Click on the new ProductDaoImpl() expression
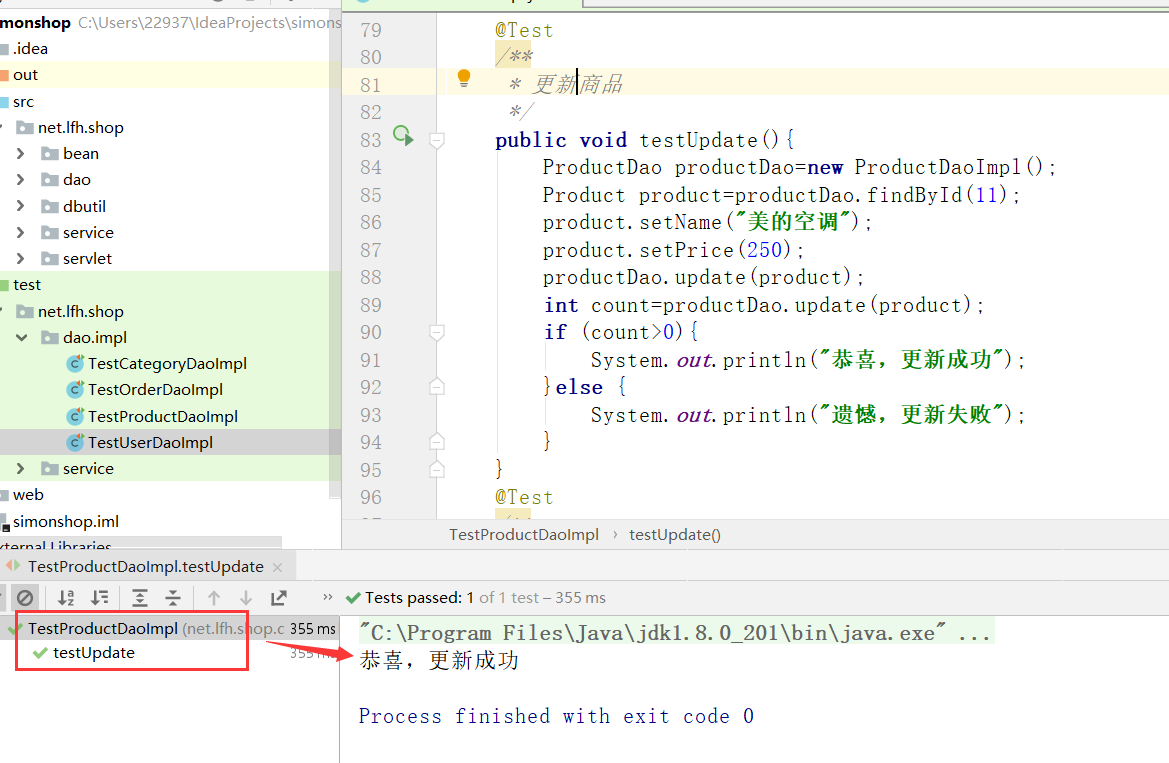Image resolution: width=1169 pixels, height=763 pixels. tap(925, 168)
